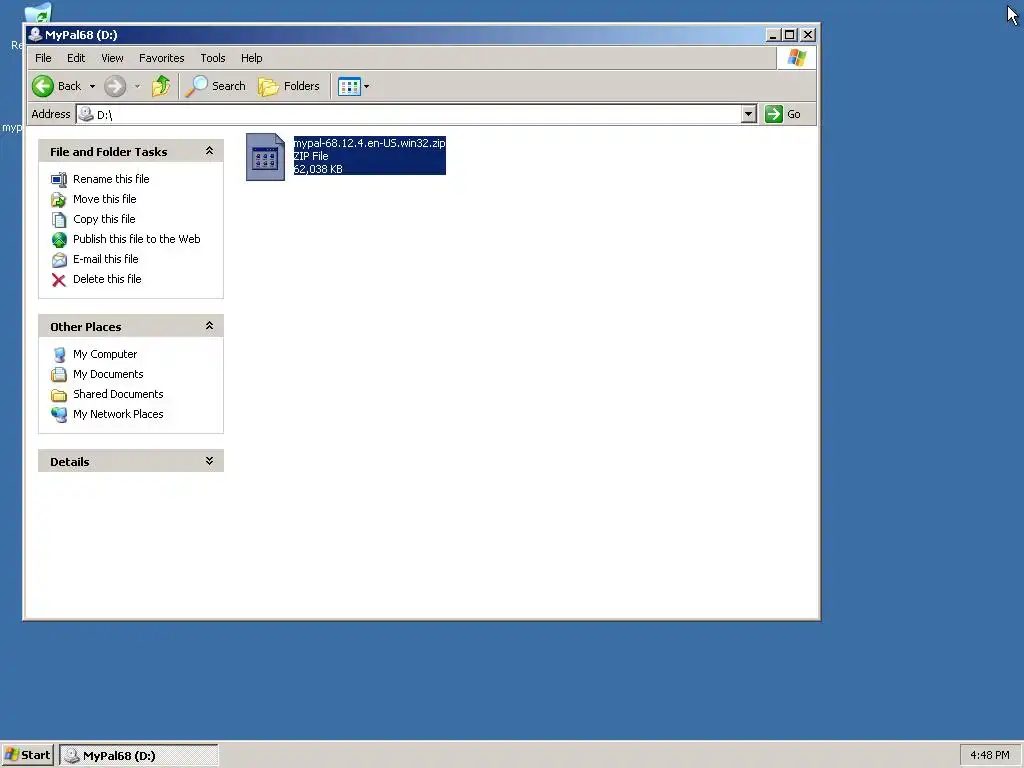Collapse the Other Places panel
The image size is (1024, 768).
pyautogui.click(x=209, y=326)
